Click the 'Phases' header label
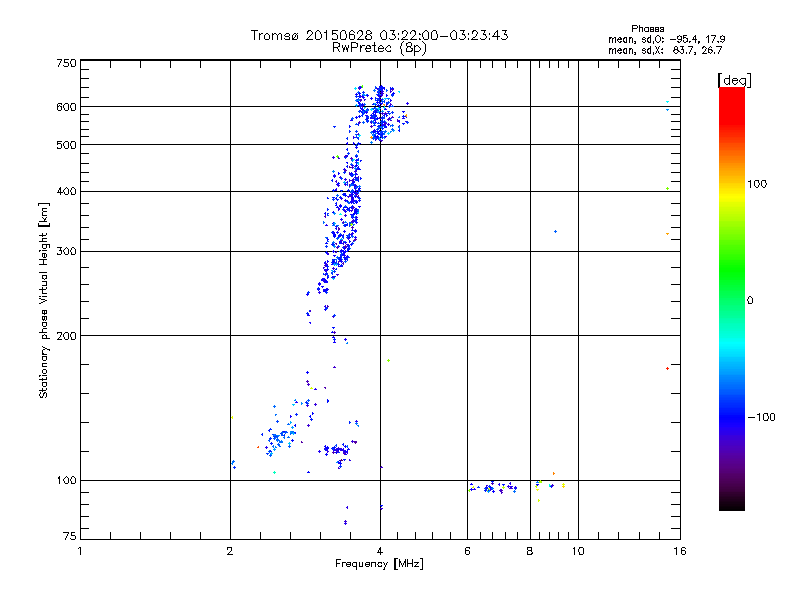 (647, 29)
